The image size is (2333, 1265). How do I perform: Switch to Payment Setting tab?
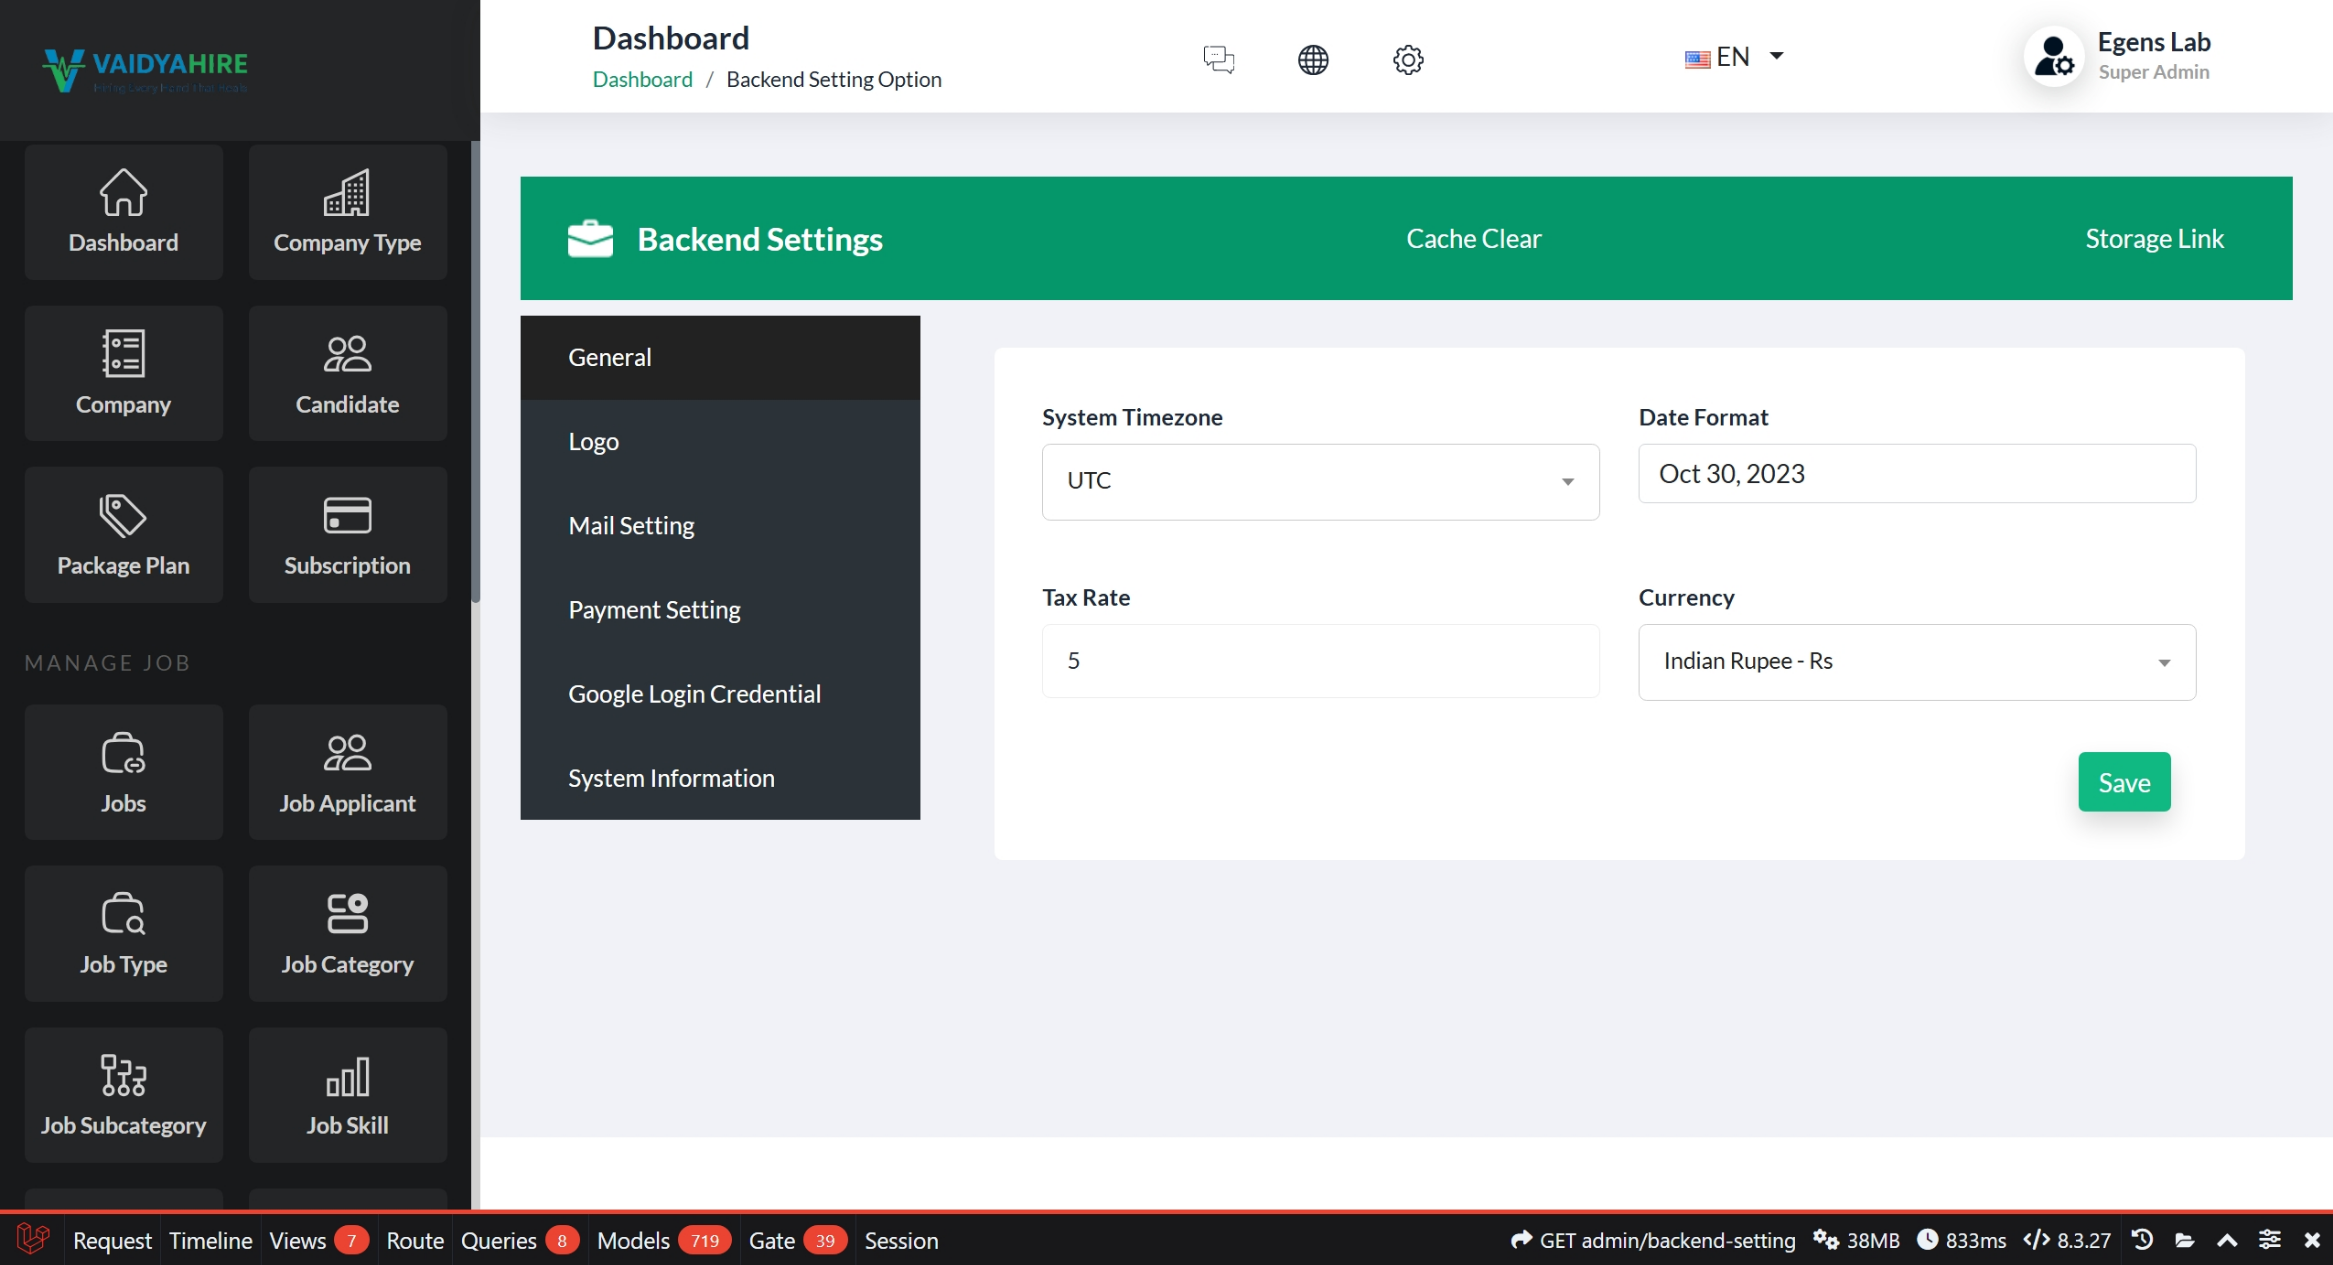click(654, 609)
